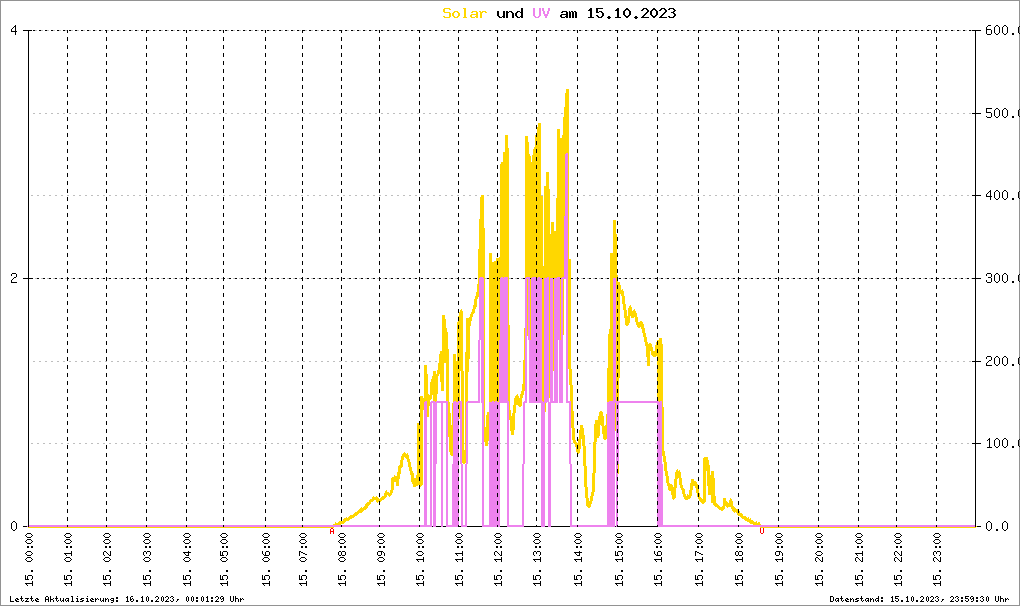Click the right axis value '200.0'
The image size is (1020, 606).
click(x=1000, y=361)
